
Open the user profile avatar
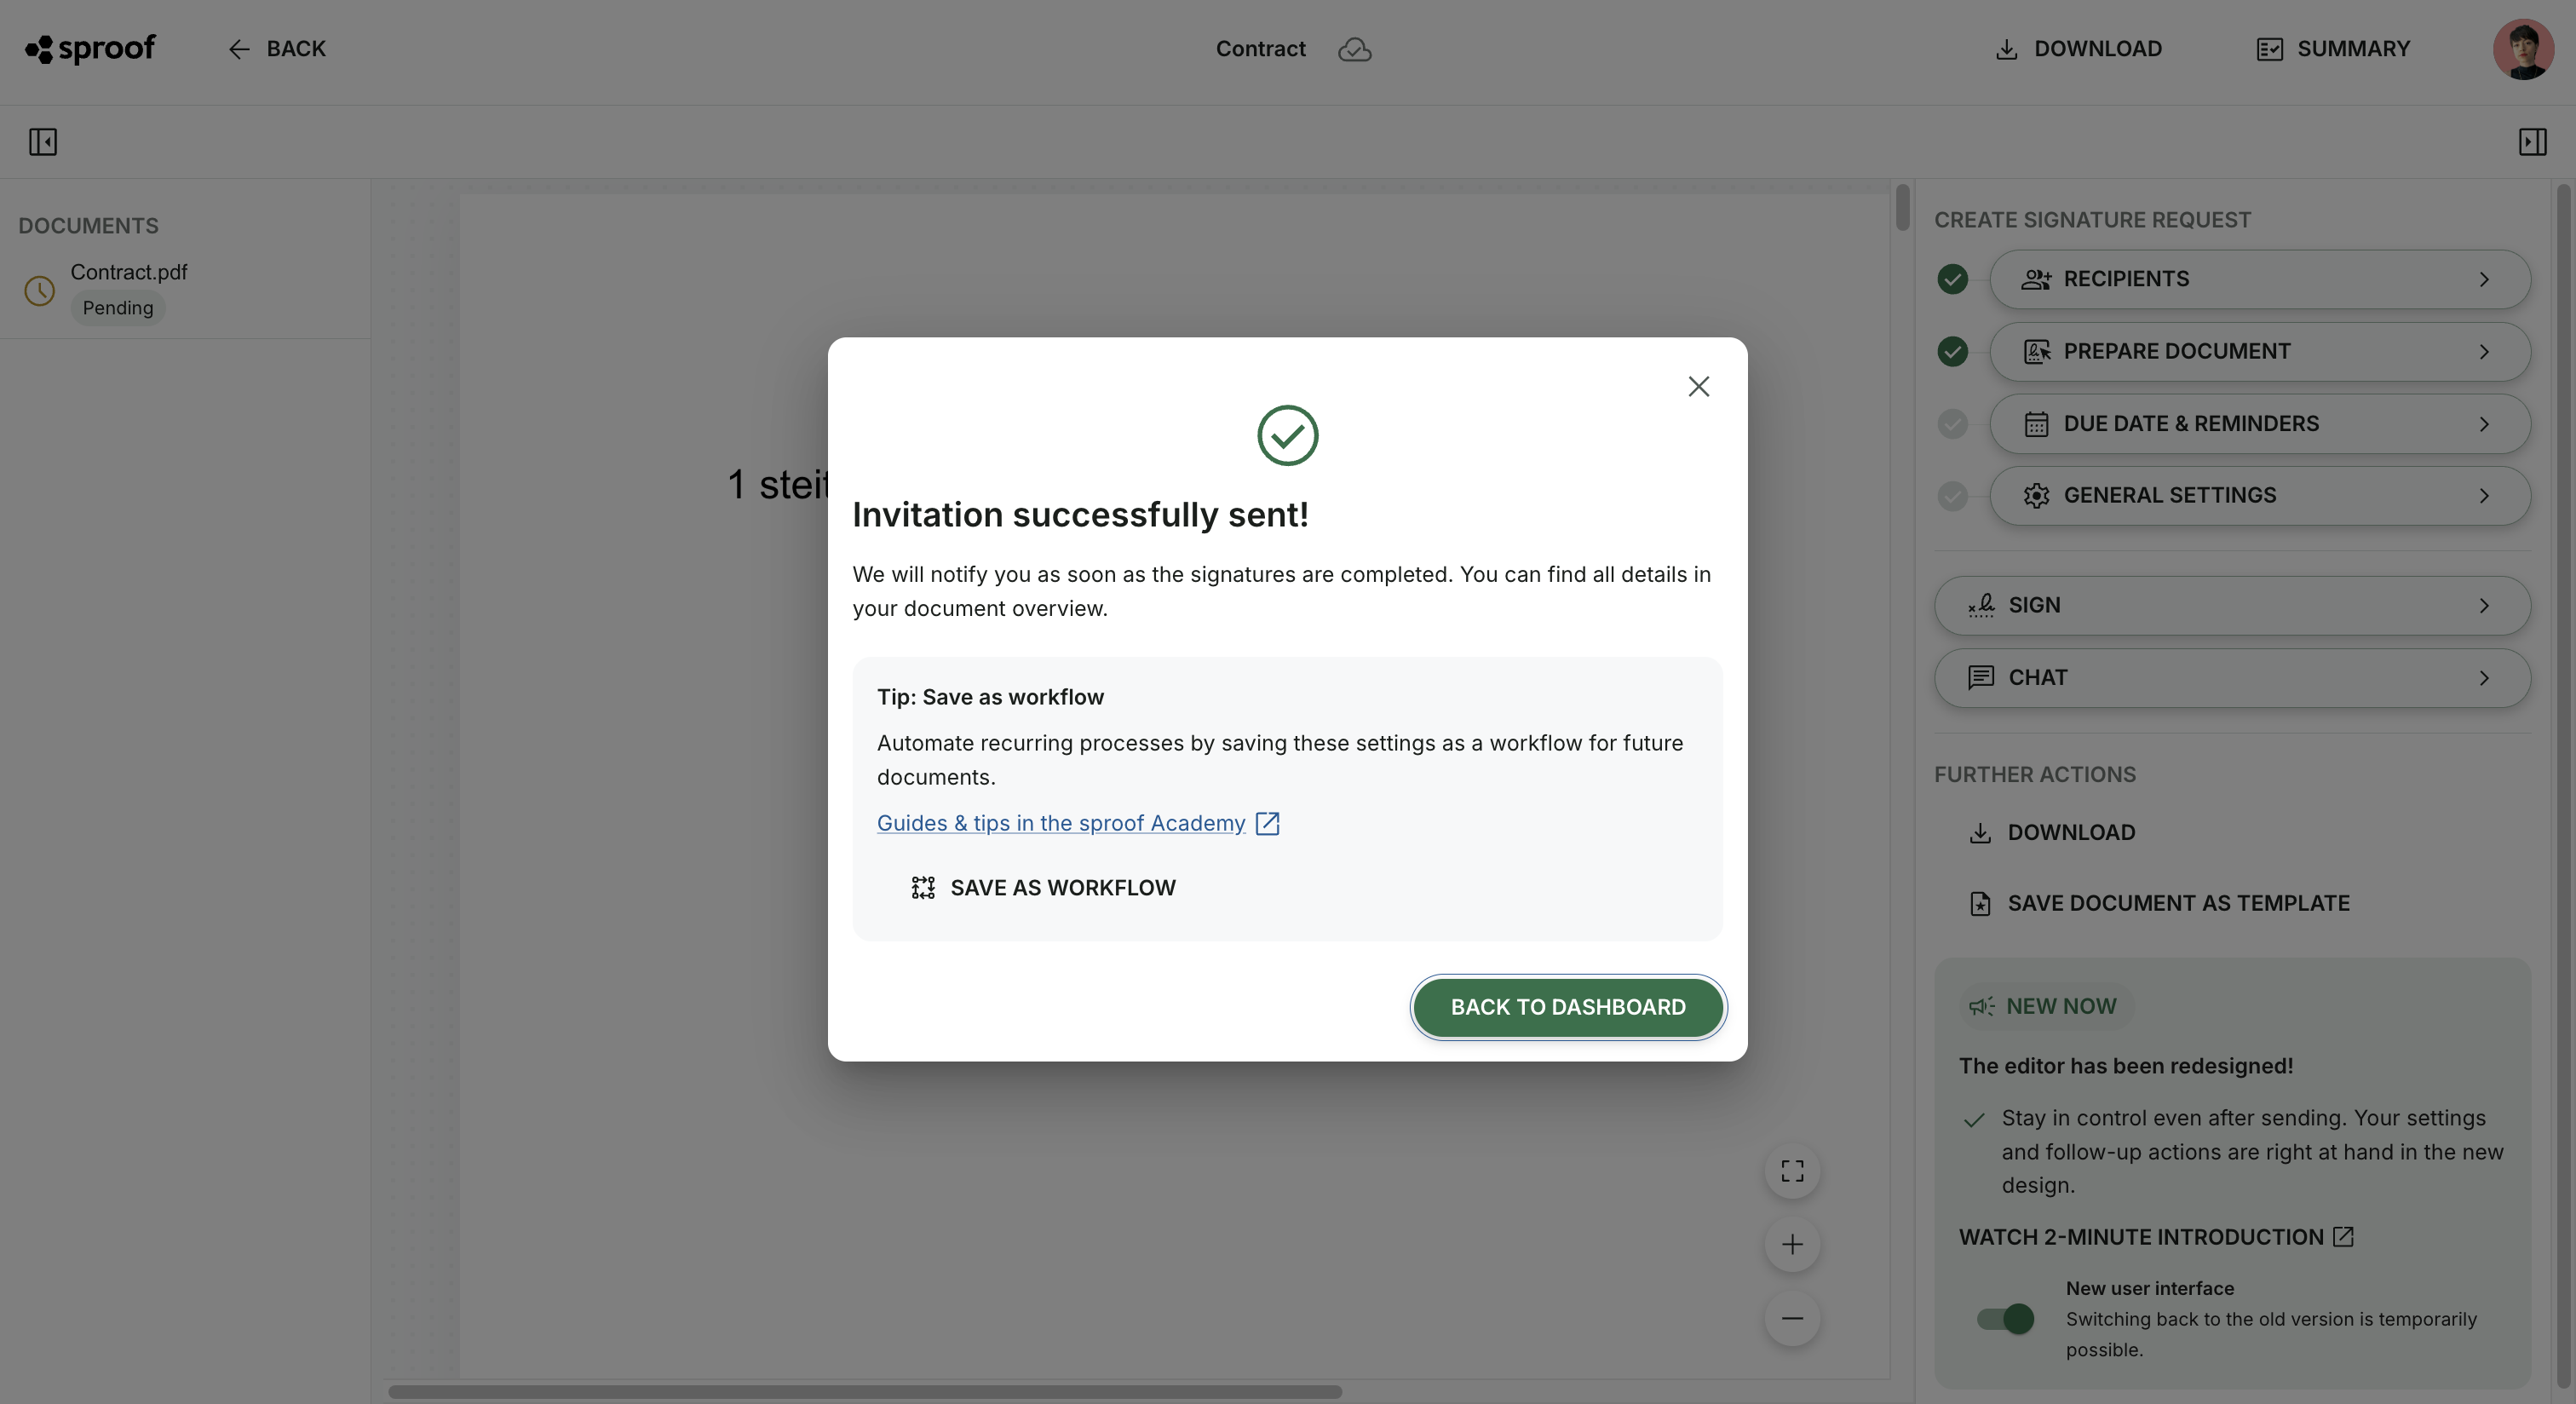2524,49
